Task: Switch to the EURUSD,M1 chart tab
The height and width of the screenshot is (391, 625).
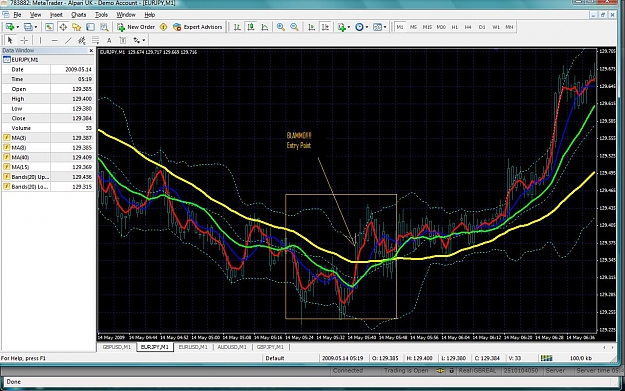Action: 193,347
